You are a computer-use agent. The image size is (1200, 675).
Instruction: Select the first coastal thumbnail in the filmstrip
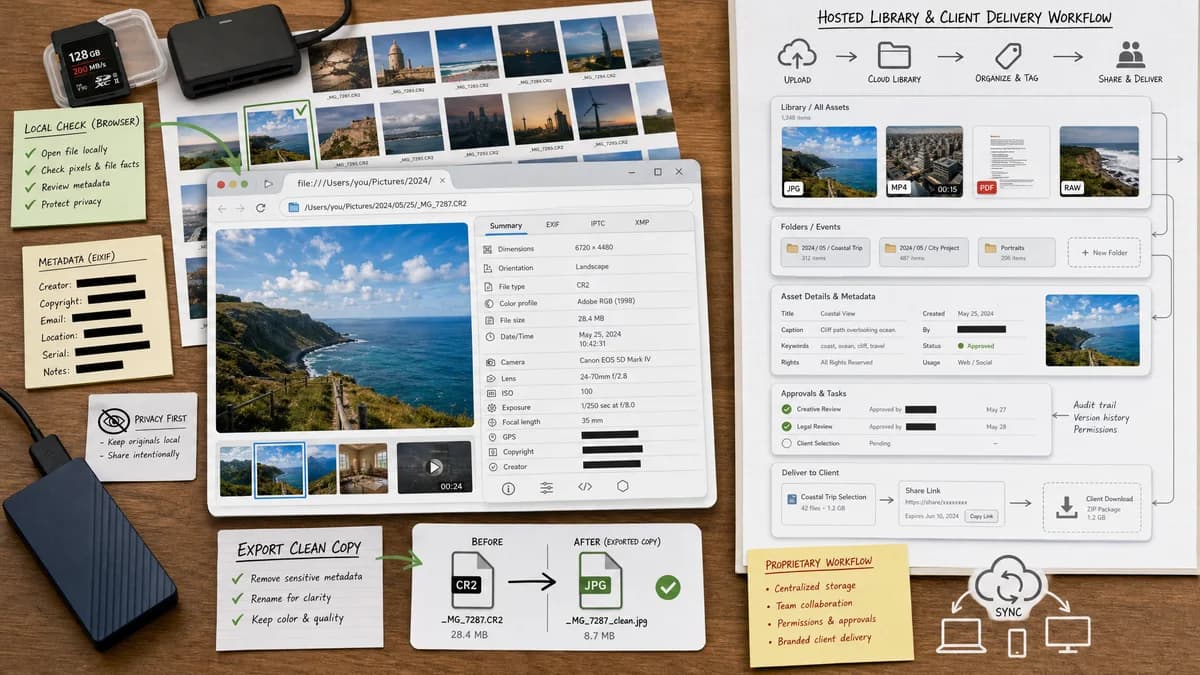[235, 470]
